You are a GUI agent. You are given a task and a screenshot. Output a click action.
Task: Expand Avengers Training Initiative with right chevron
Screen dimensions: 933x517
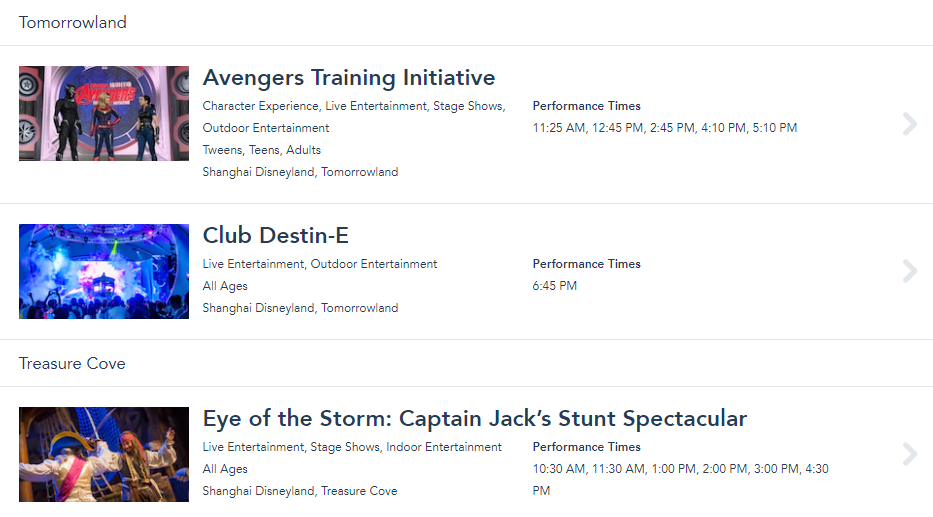tap(909, 124)
